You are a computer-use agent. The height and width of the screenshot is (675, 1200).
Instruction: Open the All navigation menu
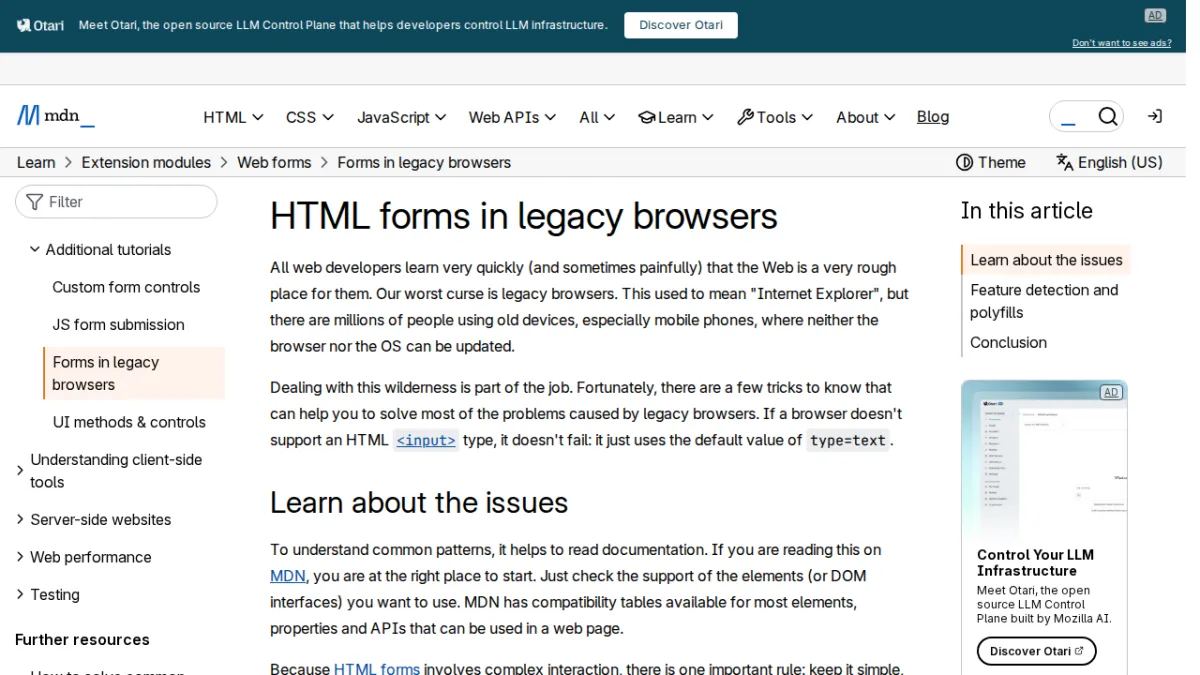click(x=597, y=117)
